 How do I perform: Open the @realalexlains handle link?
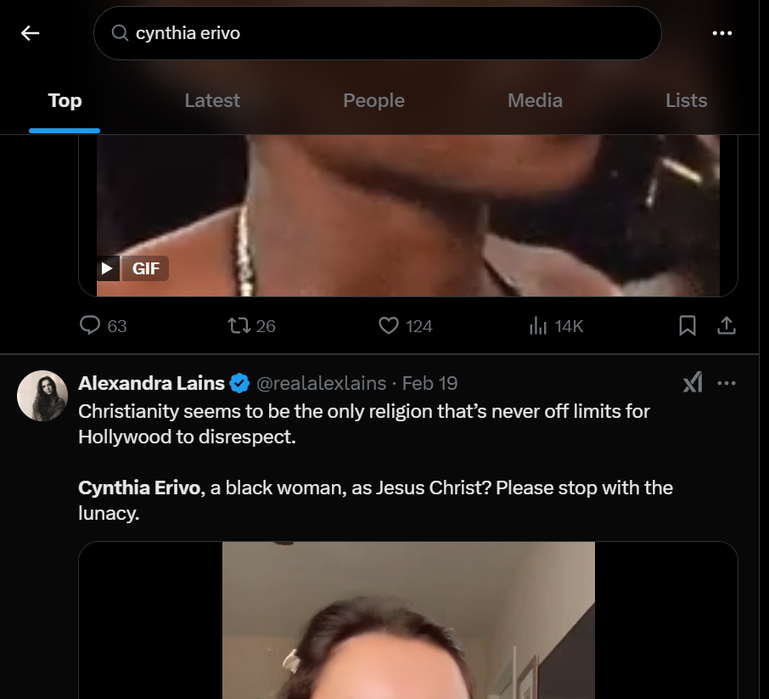point(323,383)
